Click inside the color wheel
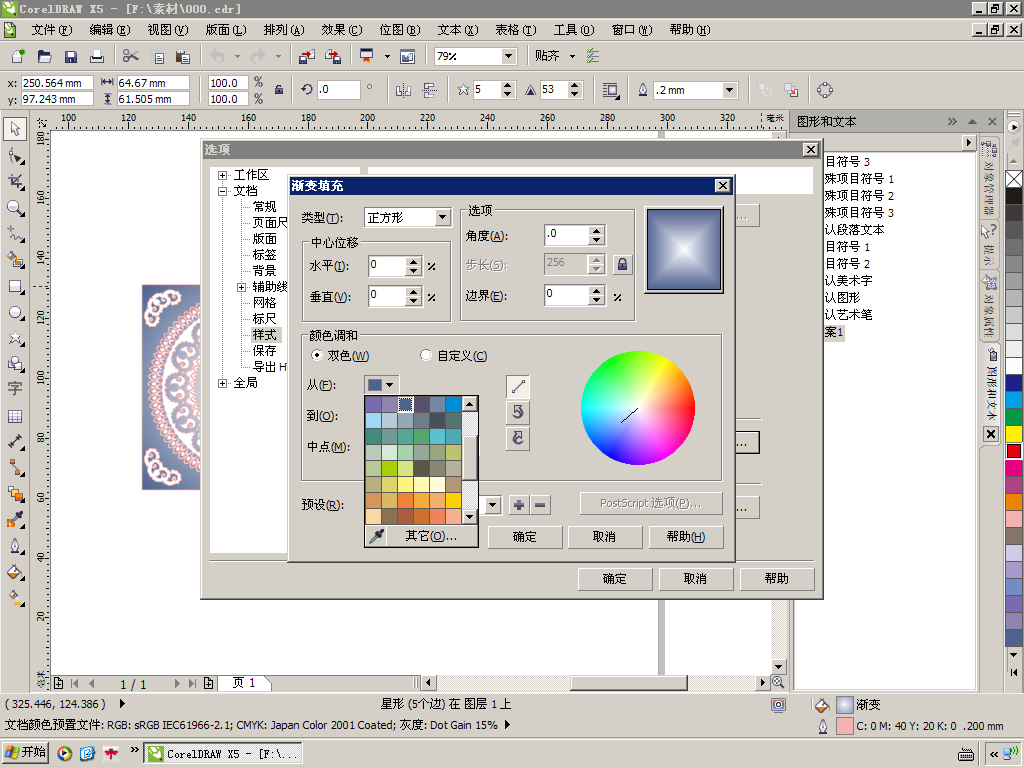Viewport: 1024px width, 768px height. [638, 408]
